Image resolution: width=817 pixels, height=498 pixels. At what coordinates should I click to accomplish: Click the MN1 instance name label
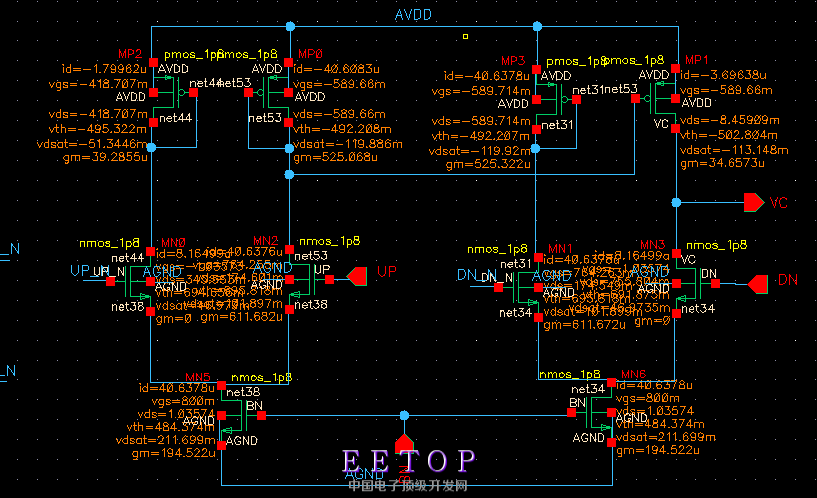click(560, 248)
